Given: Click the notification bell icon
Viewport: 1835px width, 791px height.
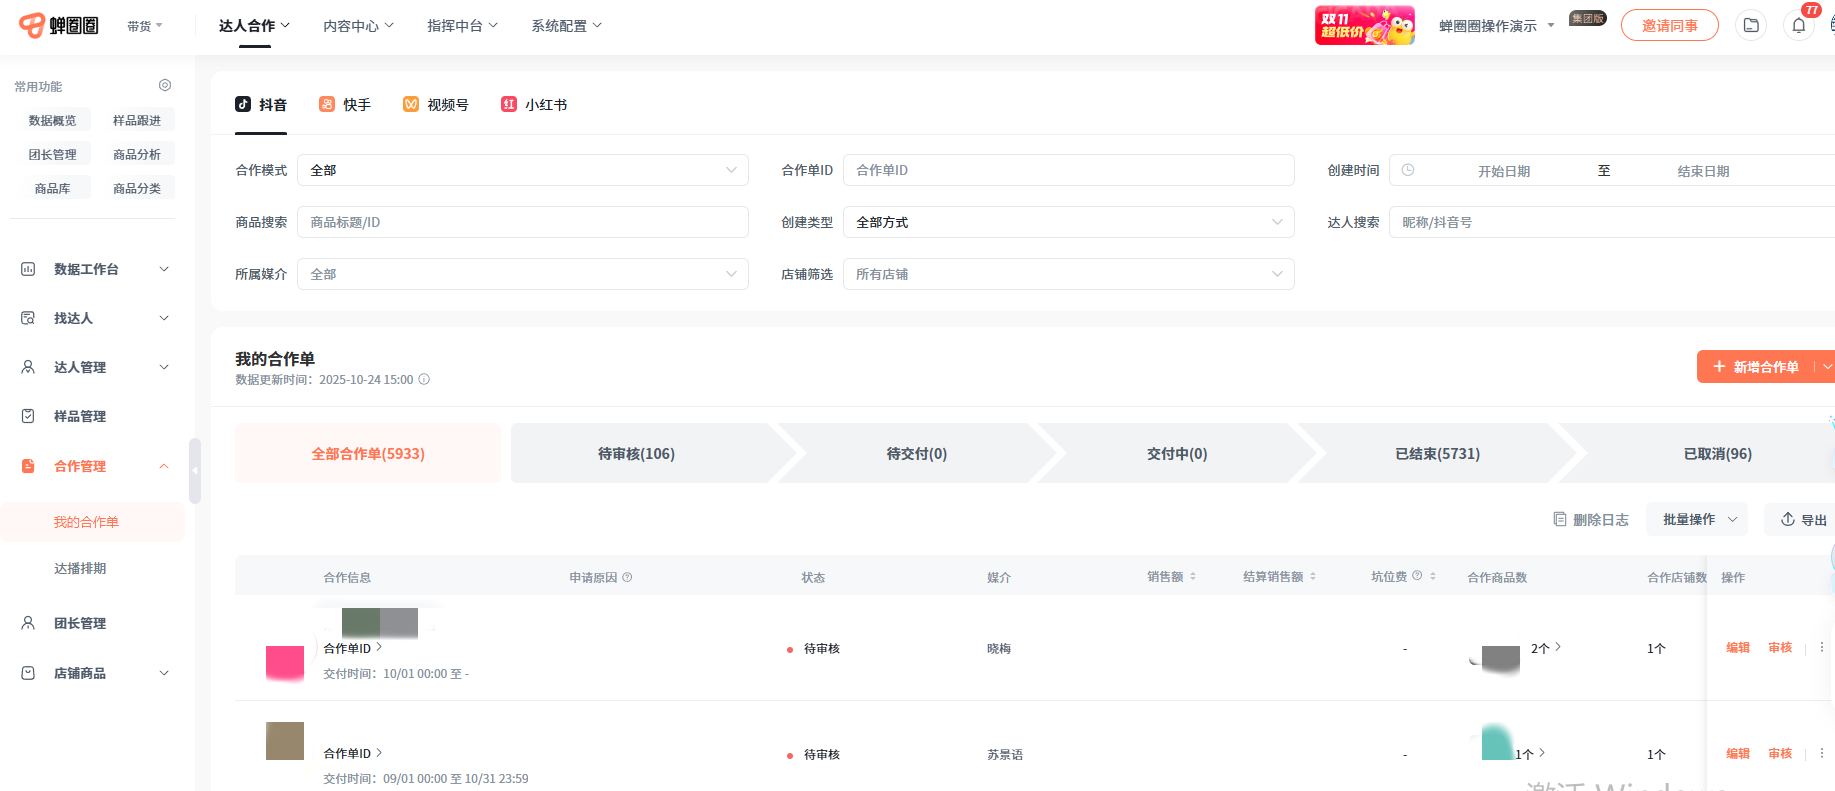Looking at the screenshot, I should point(1798,26).
